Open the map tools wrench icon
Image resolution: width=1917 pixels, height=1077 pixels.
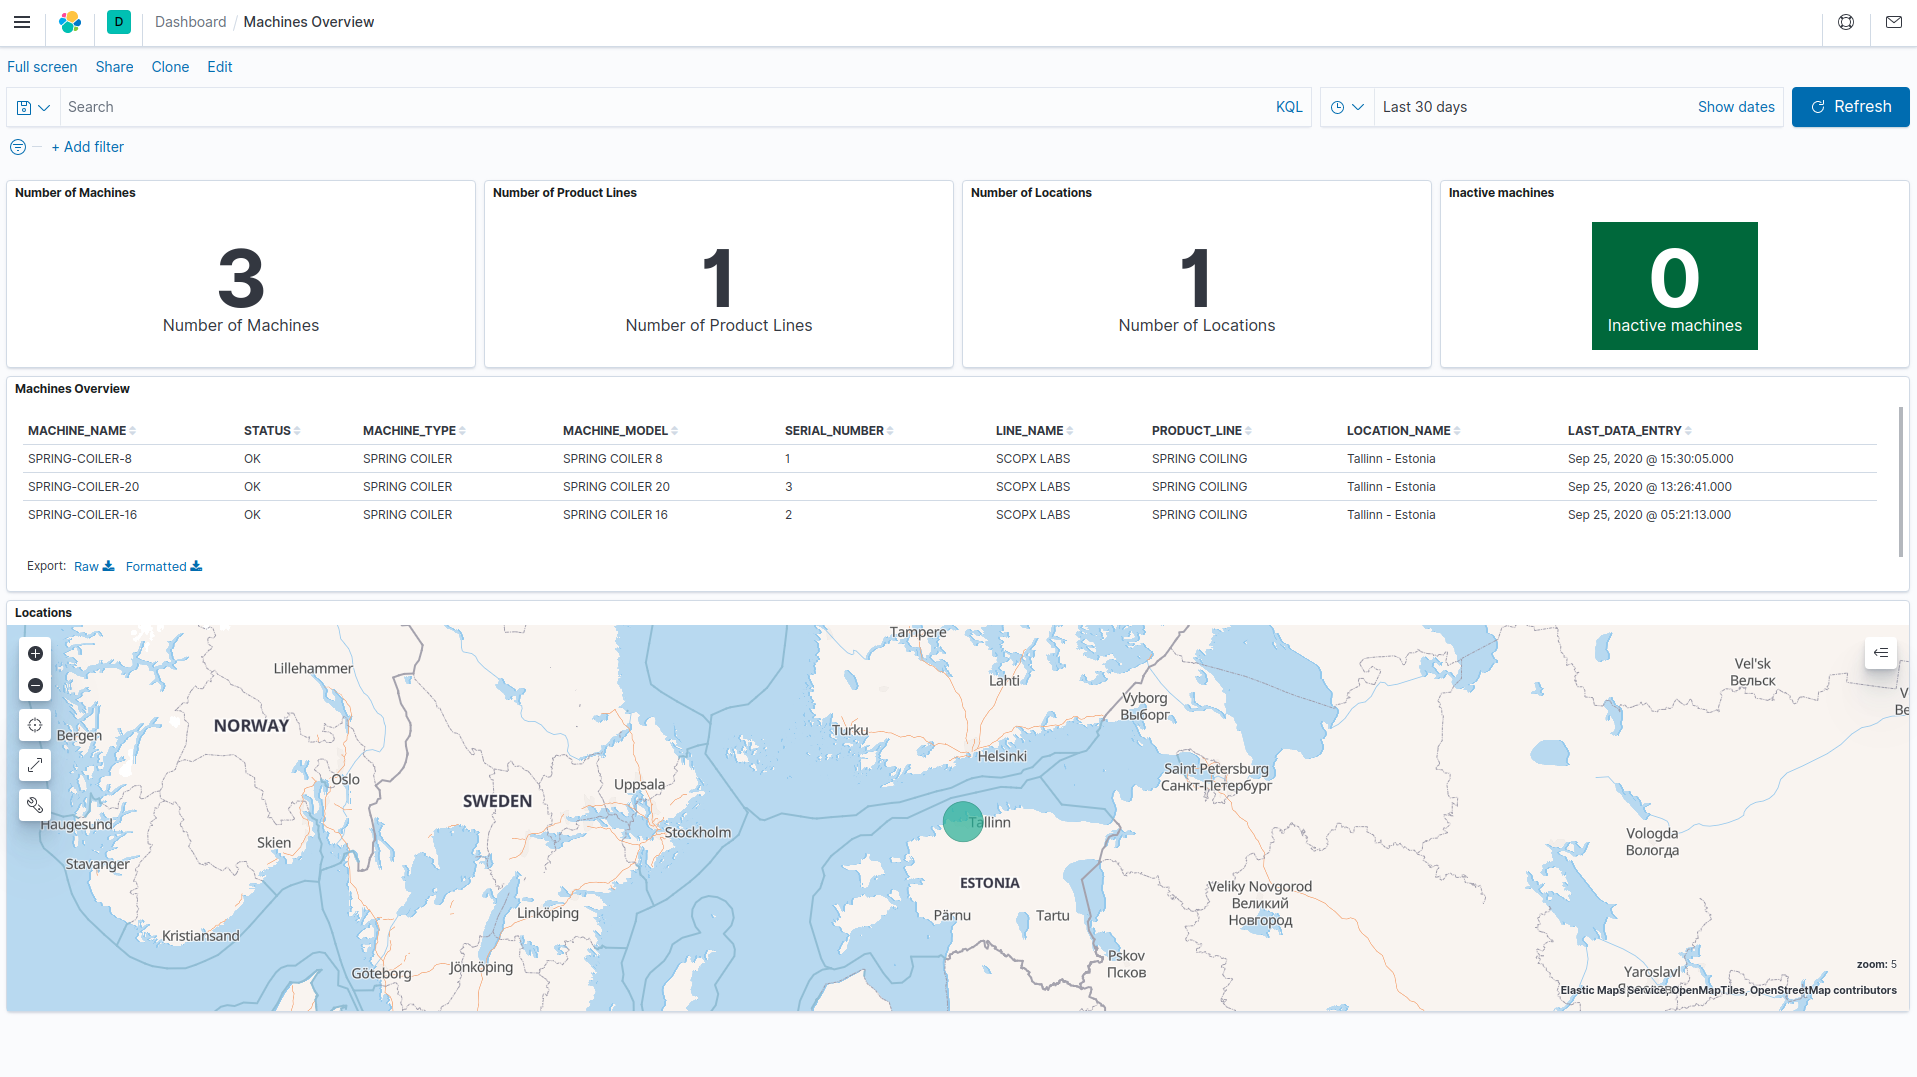(35, 805)
